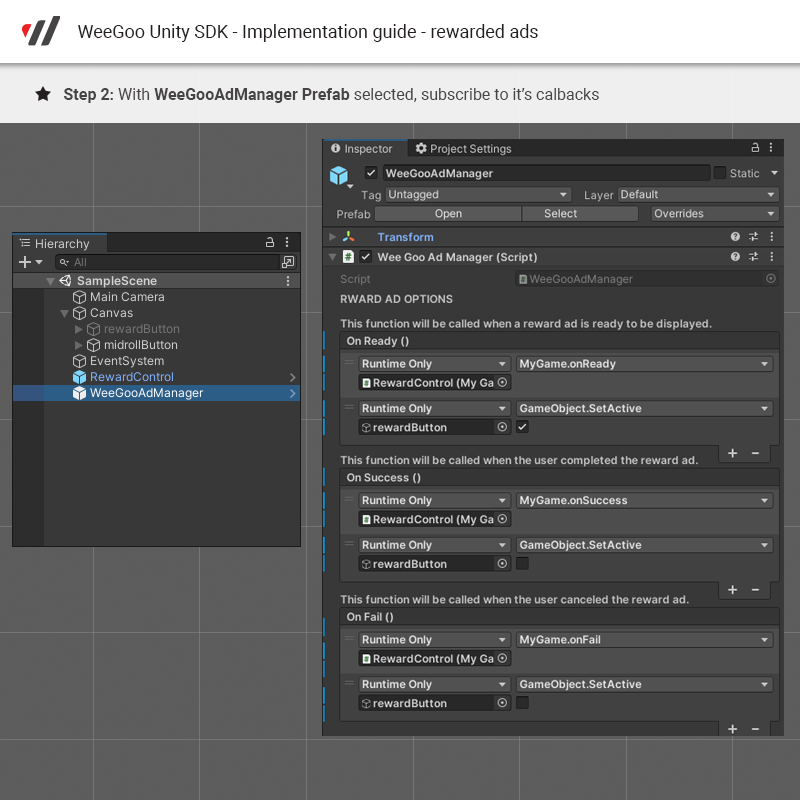Image resolution: width=800 pixels, height=800 pixels.
Task: Select RewardControl in the Hierarchy
Action: coord(131,377)
